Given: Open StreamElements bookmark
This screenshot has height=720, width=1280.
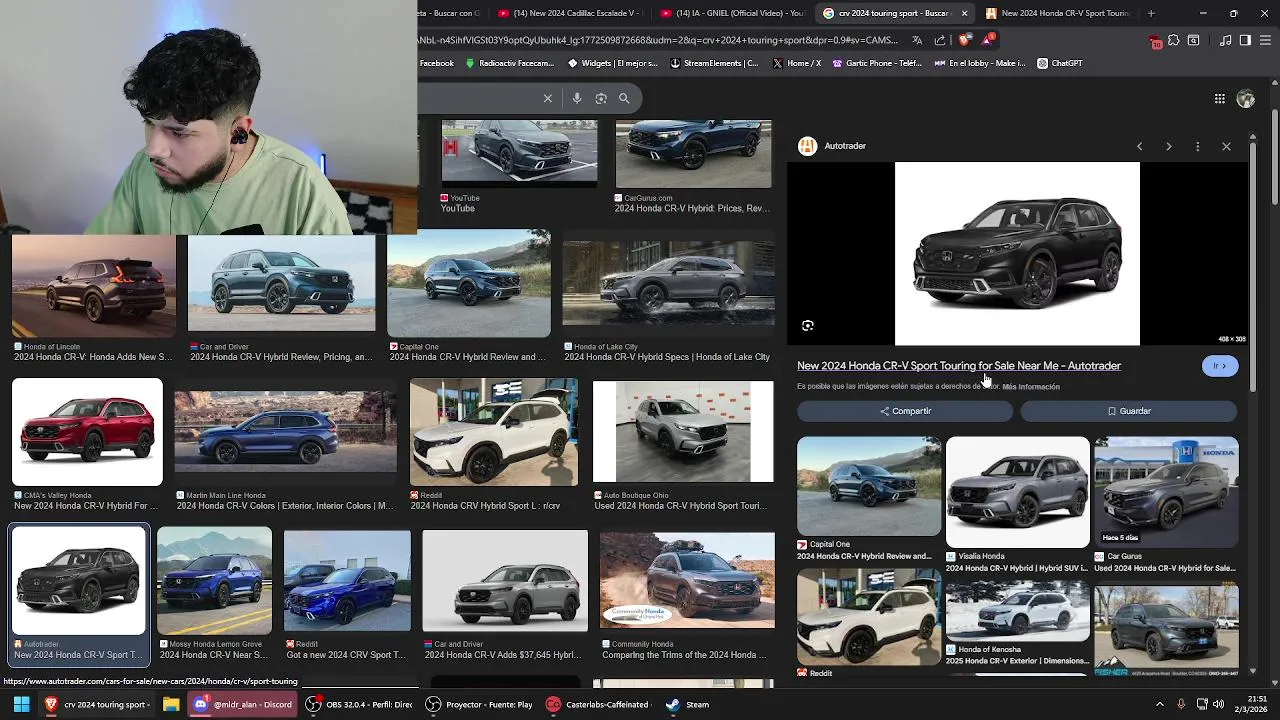Looking at the screenshot, I should 714,63.
